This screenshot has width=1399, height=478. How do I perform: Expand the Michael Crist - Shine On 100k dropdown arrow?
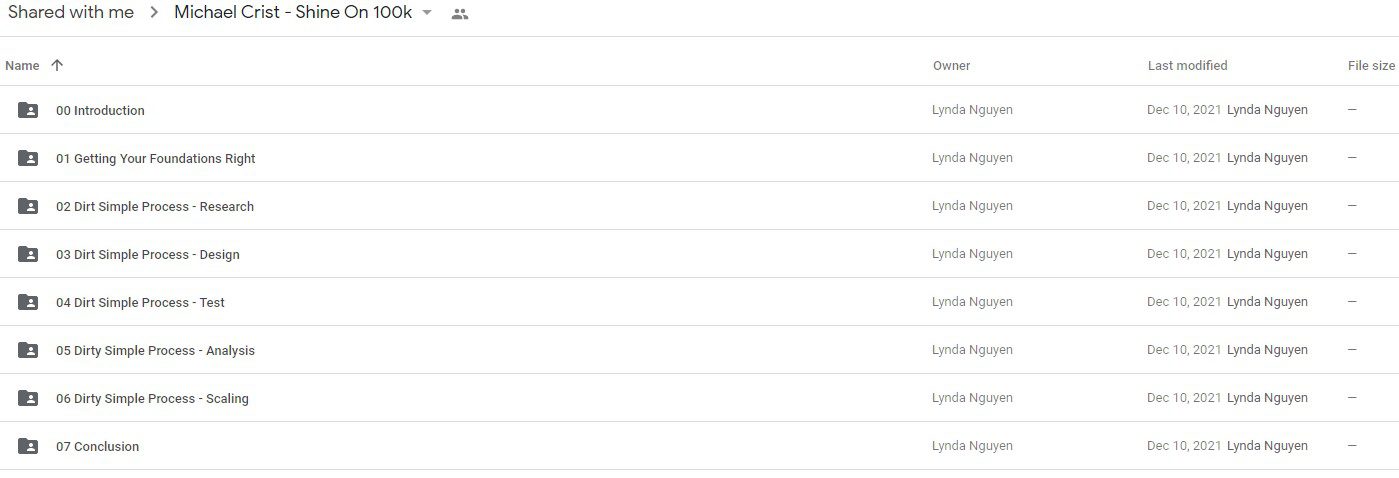tap(427, 13)
